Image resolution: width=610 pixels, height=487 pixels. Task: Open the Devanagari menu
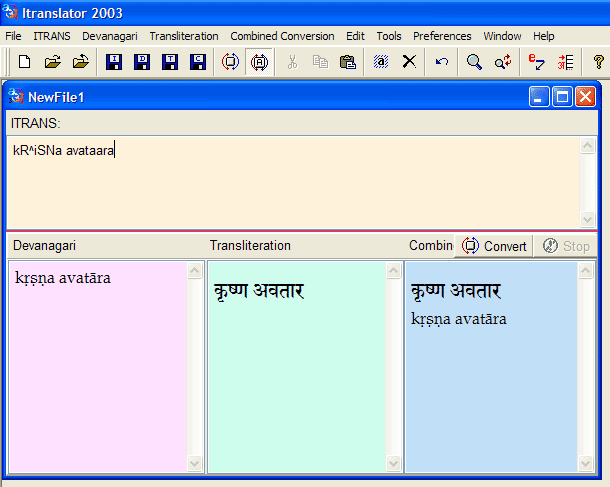pyautogui.click(x=110, y=36)
